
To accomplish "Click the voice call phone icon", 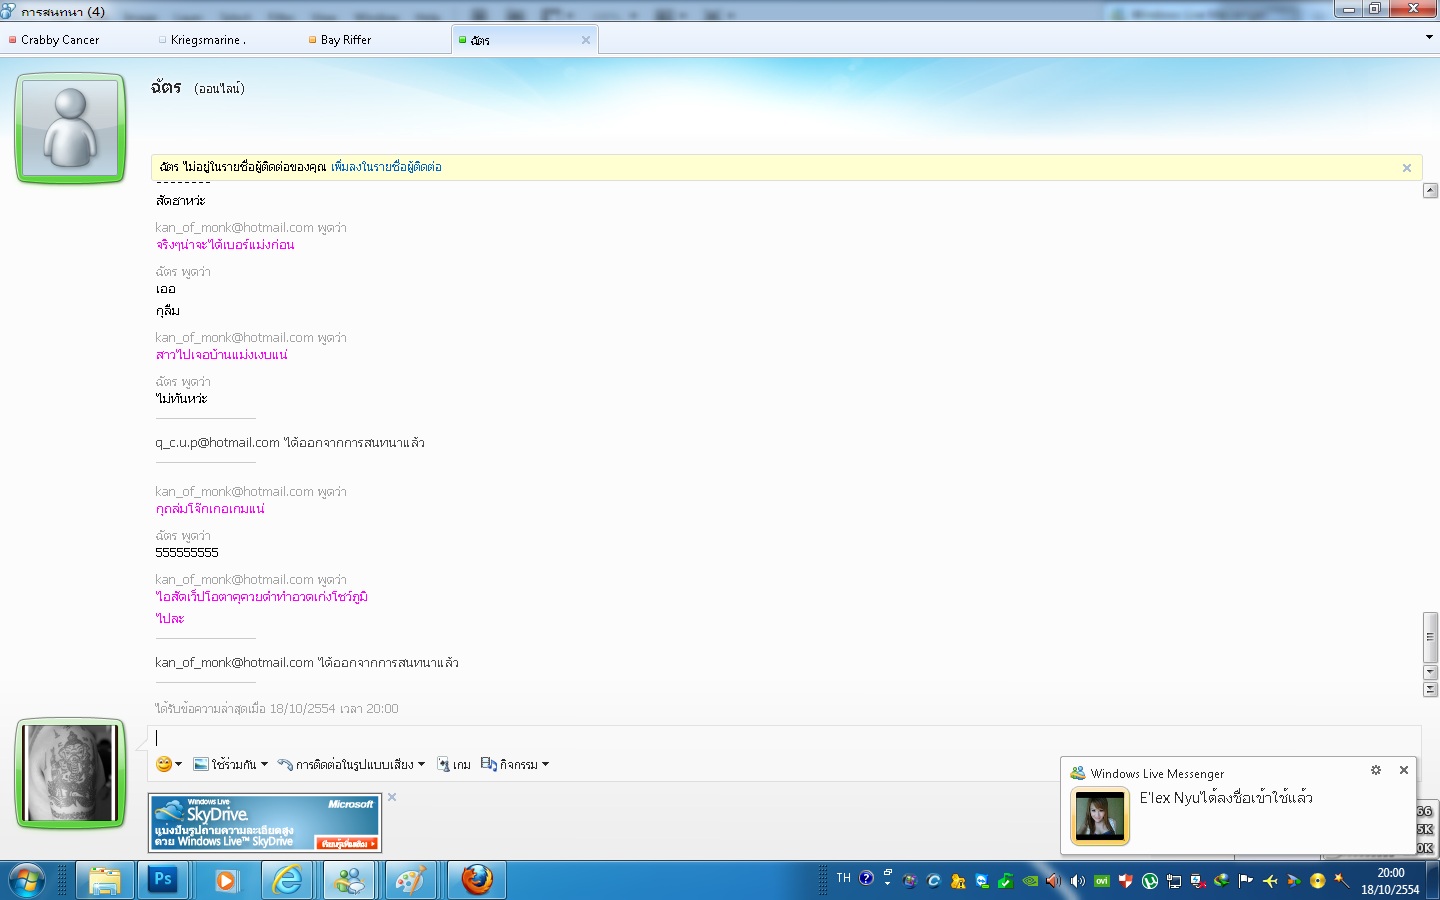I will 285,765.
